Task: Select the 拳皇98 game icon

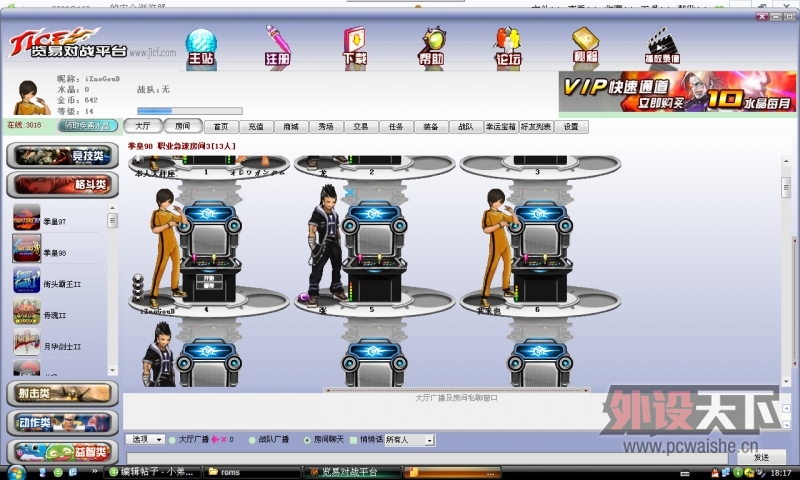Action: click(x=27, y=249)
